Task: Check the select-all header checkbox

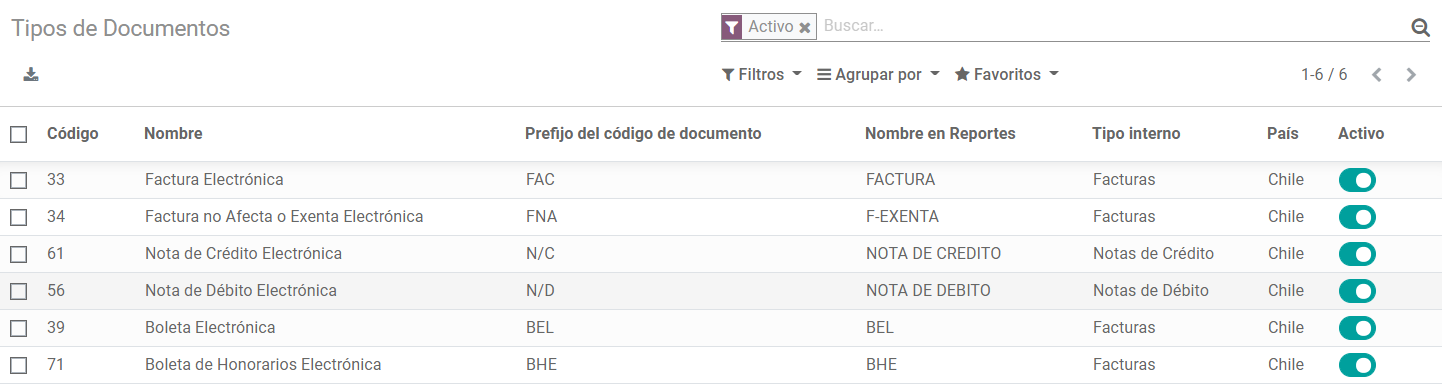Action: [19, 134]
